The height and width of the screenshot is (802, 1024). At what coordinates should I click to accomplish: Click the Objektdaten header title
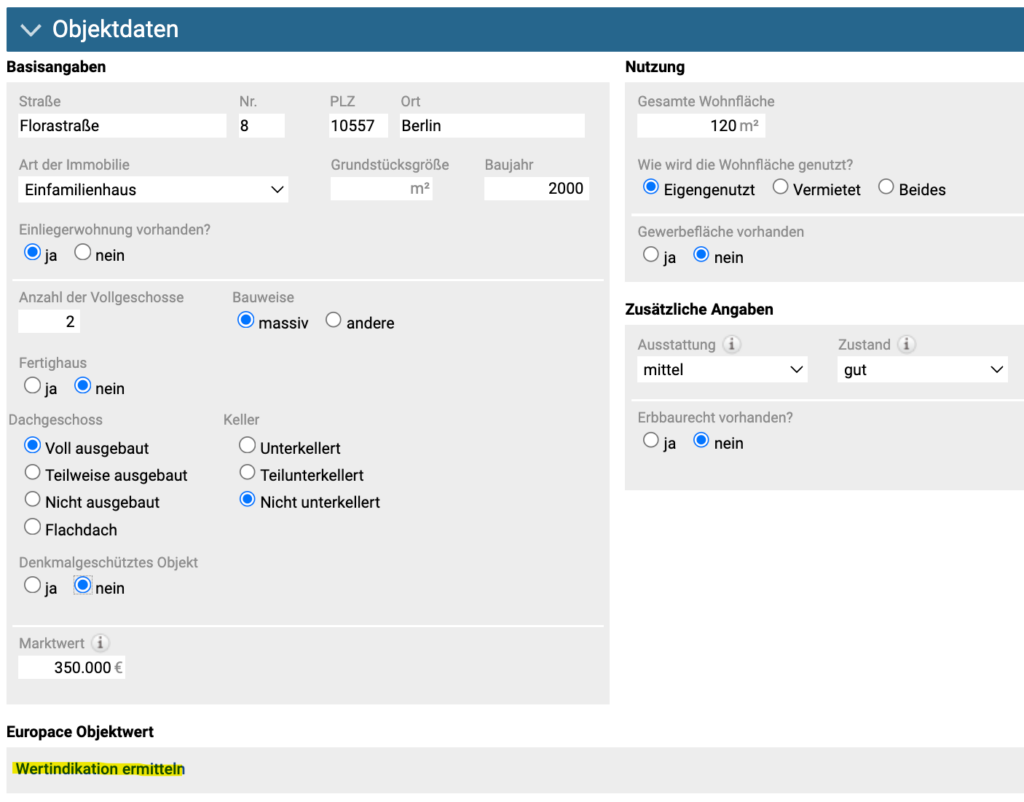115,30
